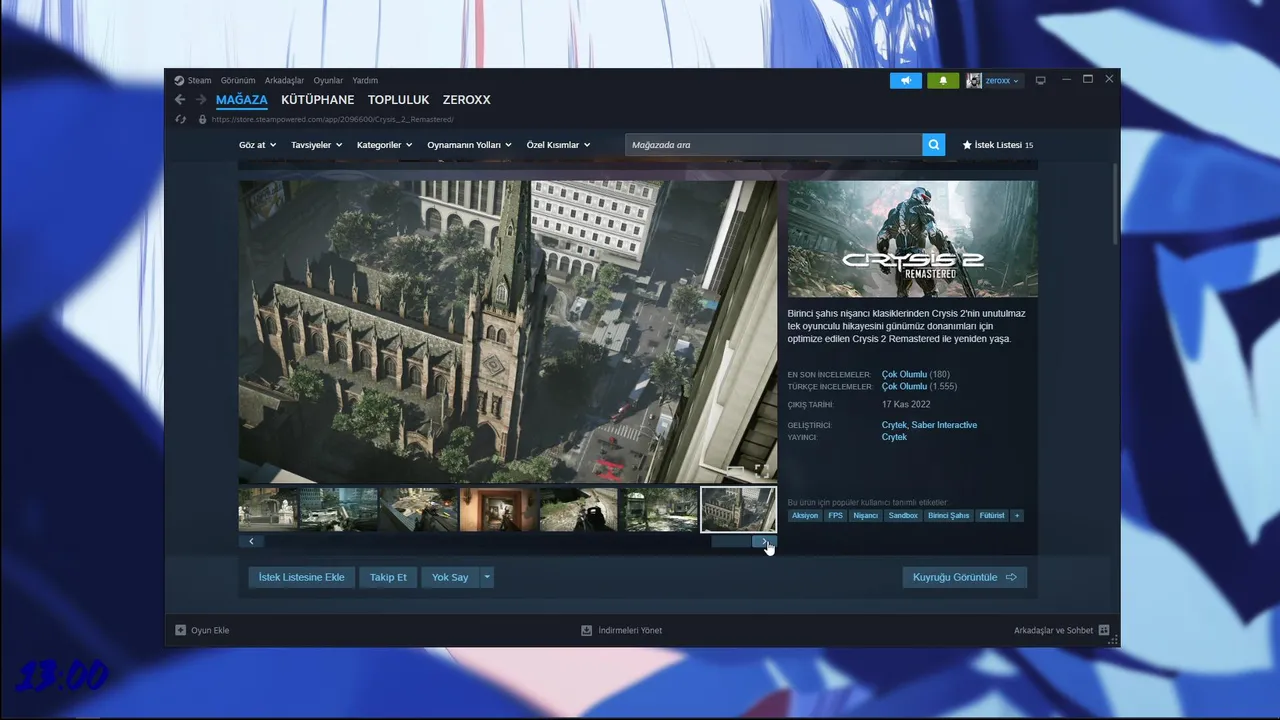Open the Saber Interactive developer link
Image resolution: width=1280 pixels, height=720 pixels.
click(944, 425)
